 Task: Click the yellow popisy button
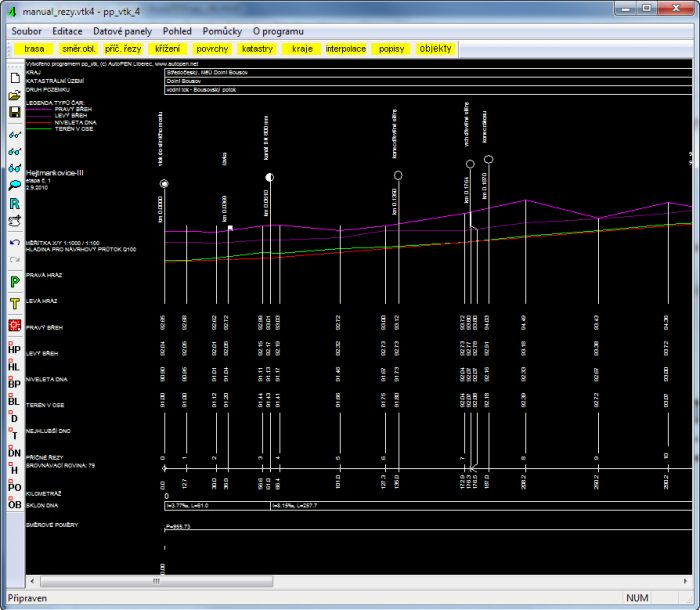tap(392, 49)
